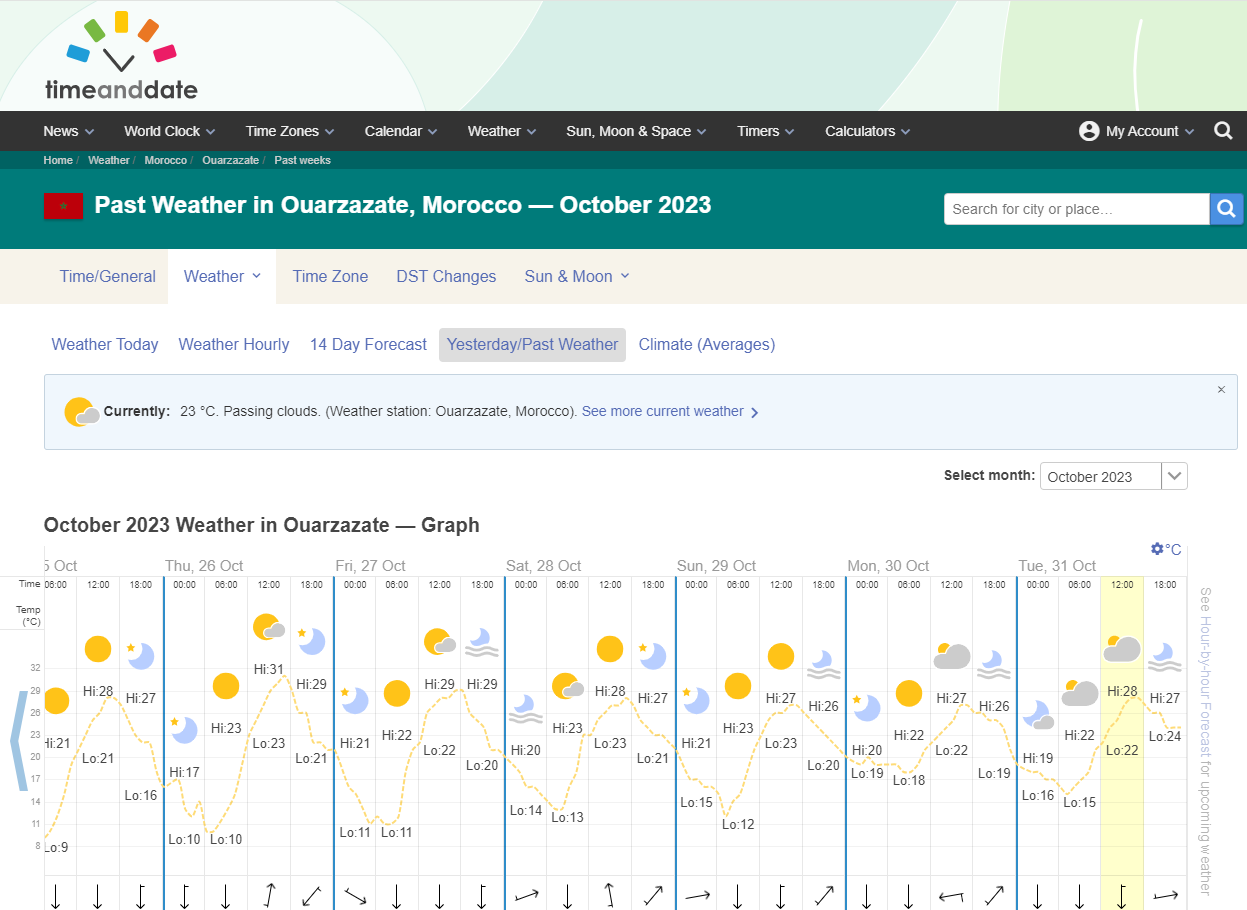Dismiss the current weather notice box

click(x=1221, y=390)
